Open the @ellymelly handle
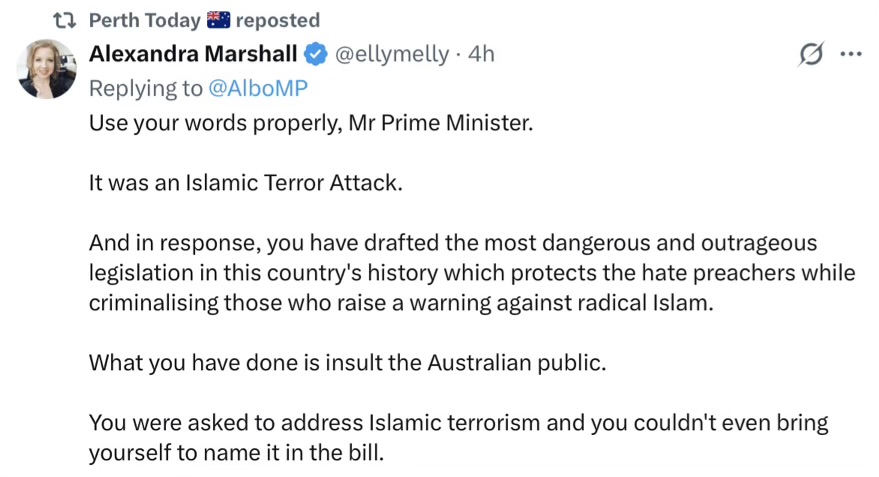 click(390, 54)
